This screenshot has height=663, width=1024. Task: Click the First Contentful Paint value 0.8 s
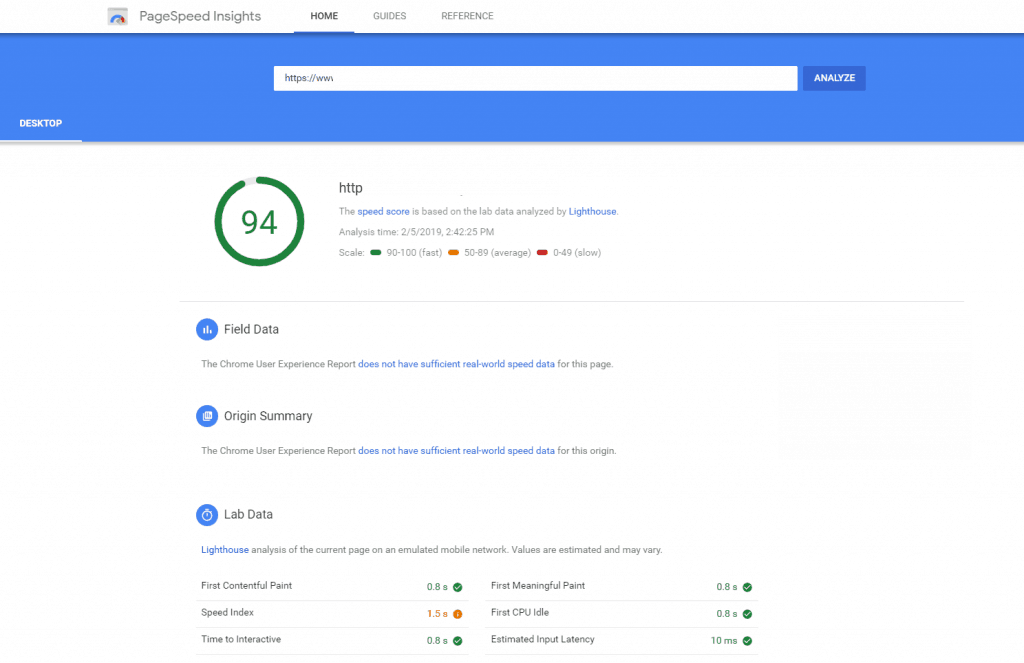click(x=438, y=587)
